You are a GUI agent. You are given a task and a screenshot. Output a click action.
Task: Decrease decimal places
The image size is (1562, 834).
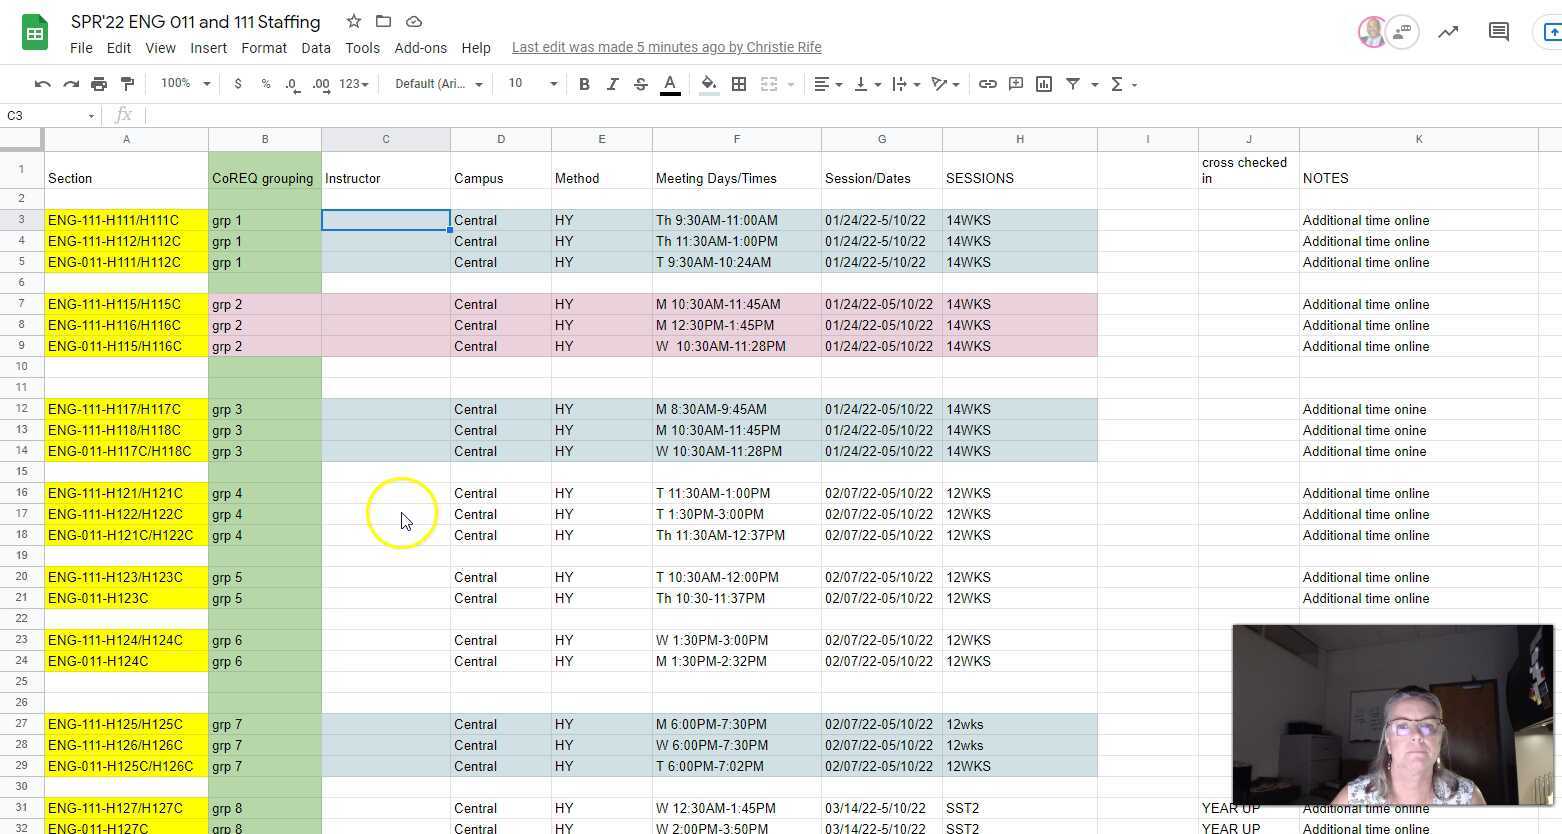coord(291,83)
